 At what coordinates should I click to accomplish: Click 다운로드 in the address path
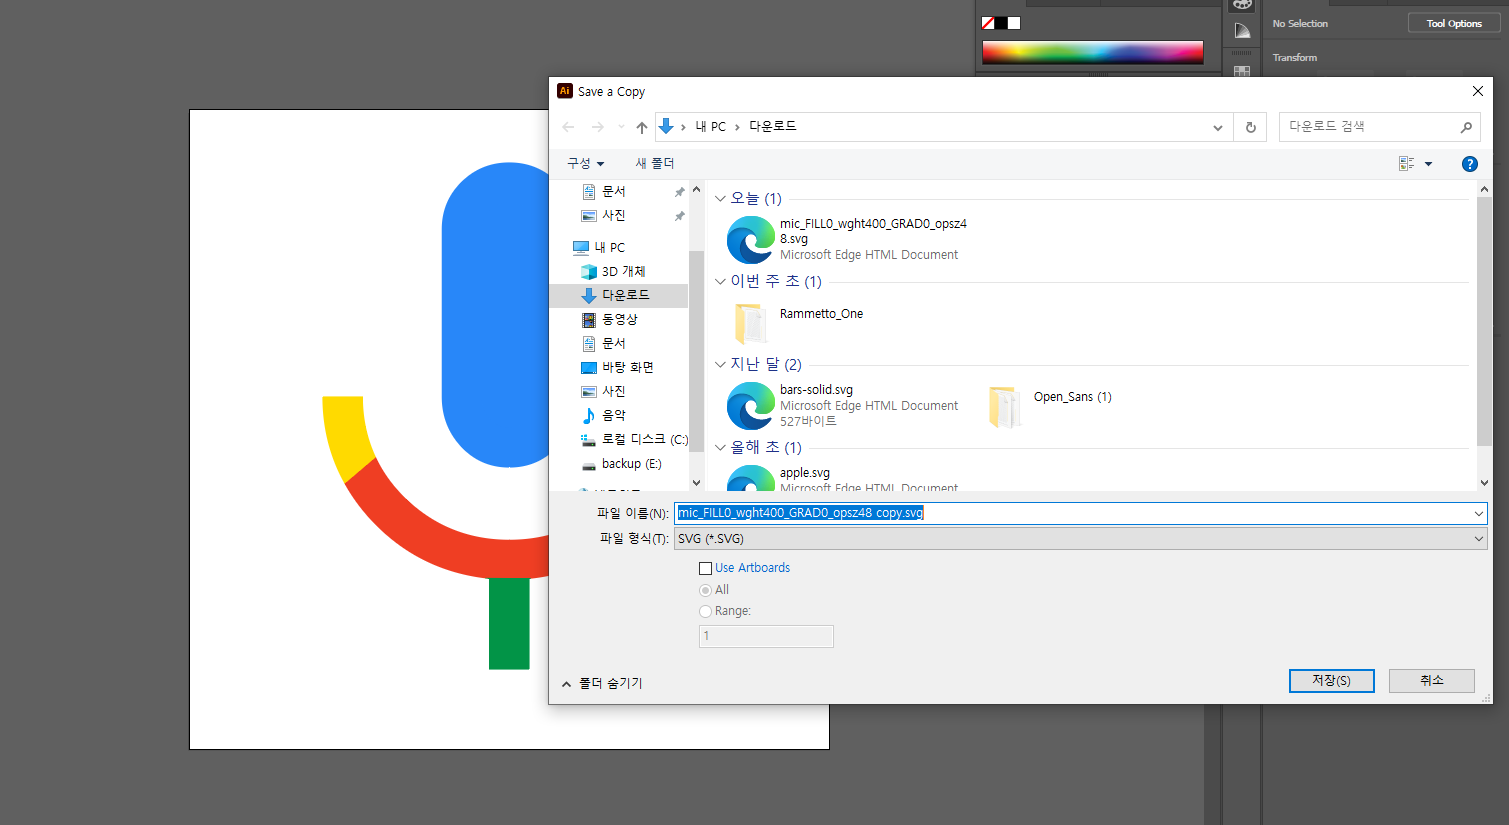pyautogui.click(x=773, y=127)
